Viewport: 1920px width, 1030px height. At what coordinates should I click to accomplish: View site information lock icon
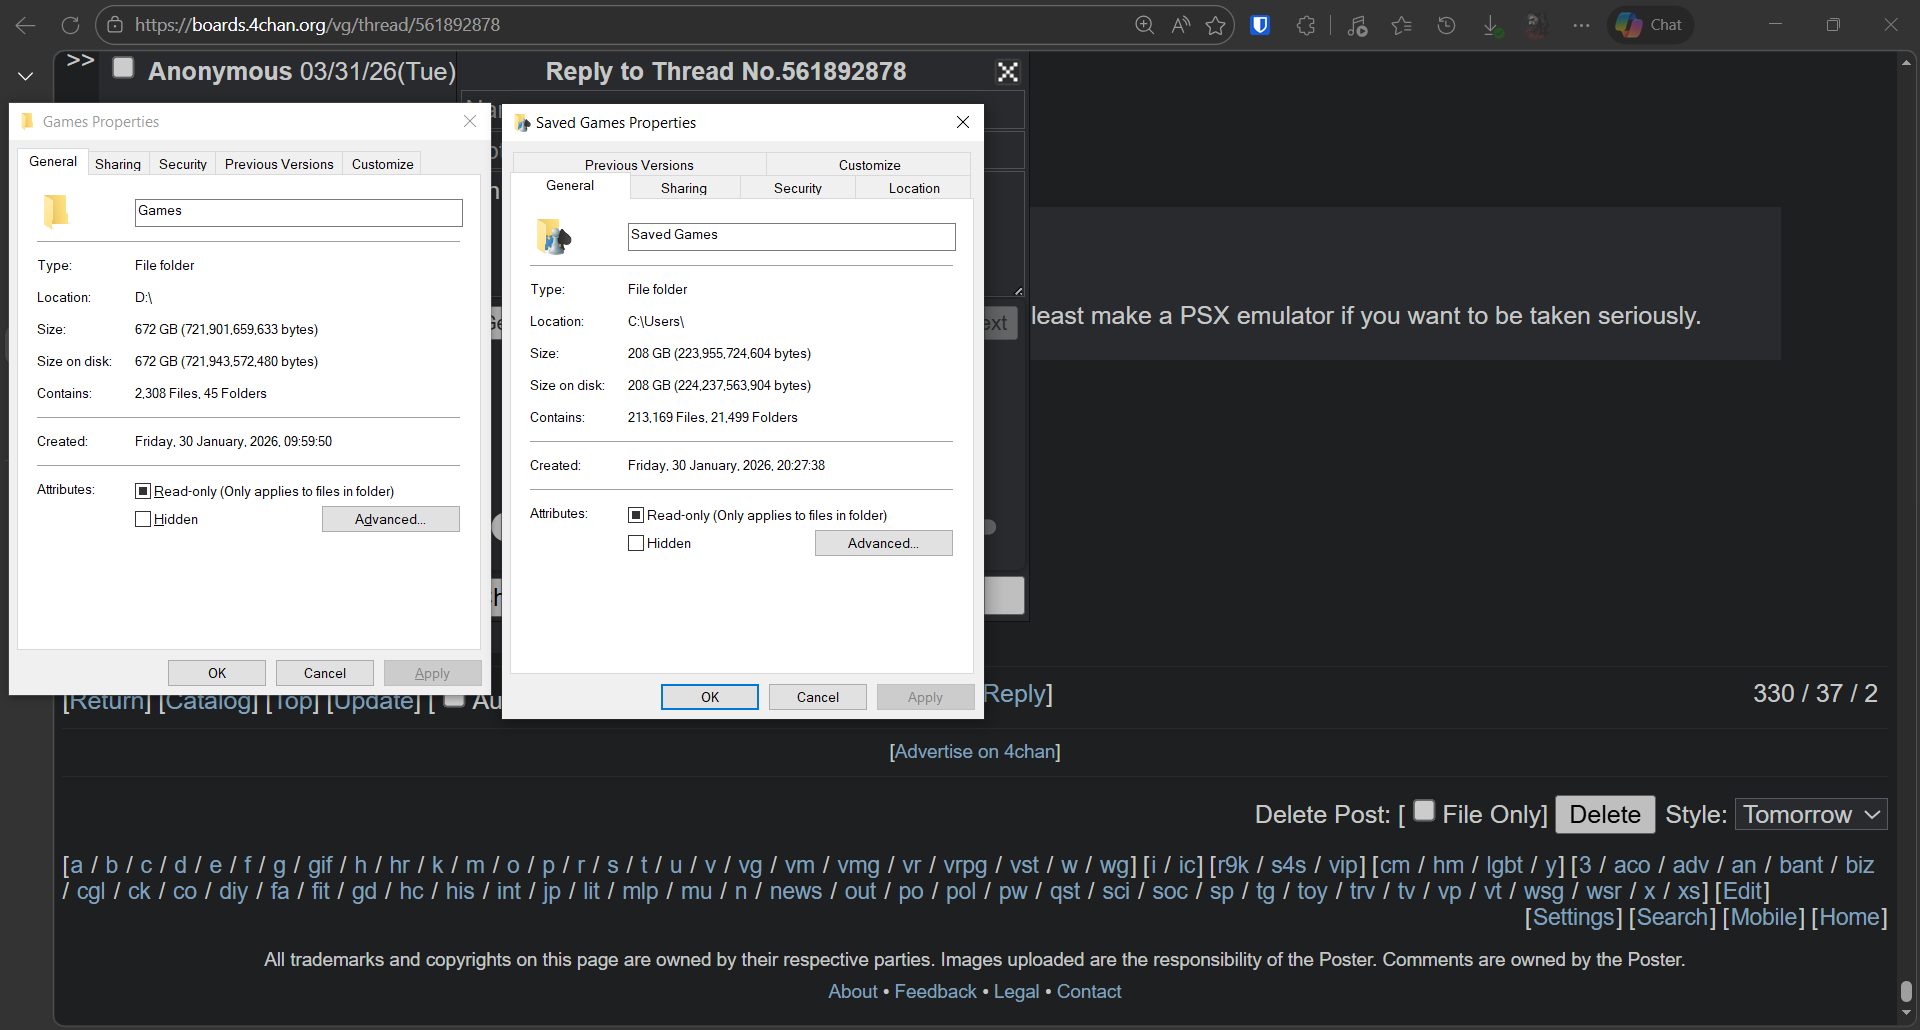[115, 25]
